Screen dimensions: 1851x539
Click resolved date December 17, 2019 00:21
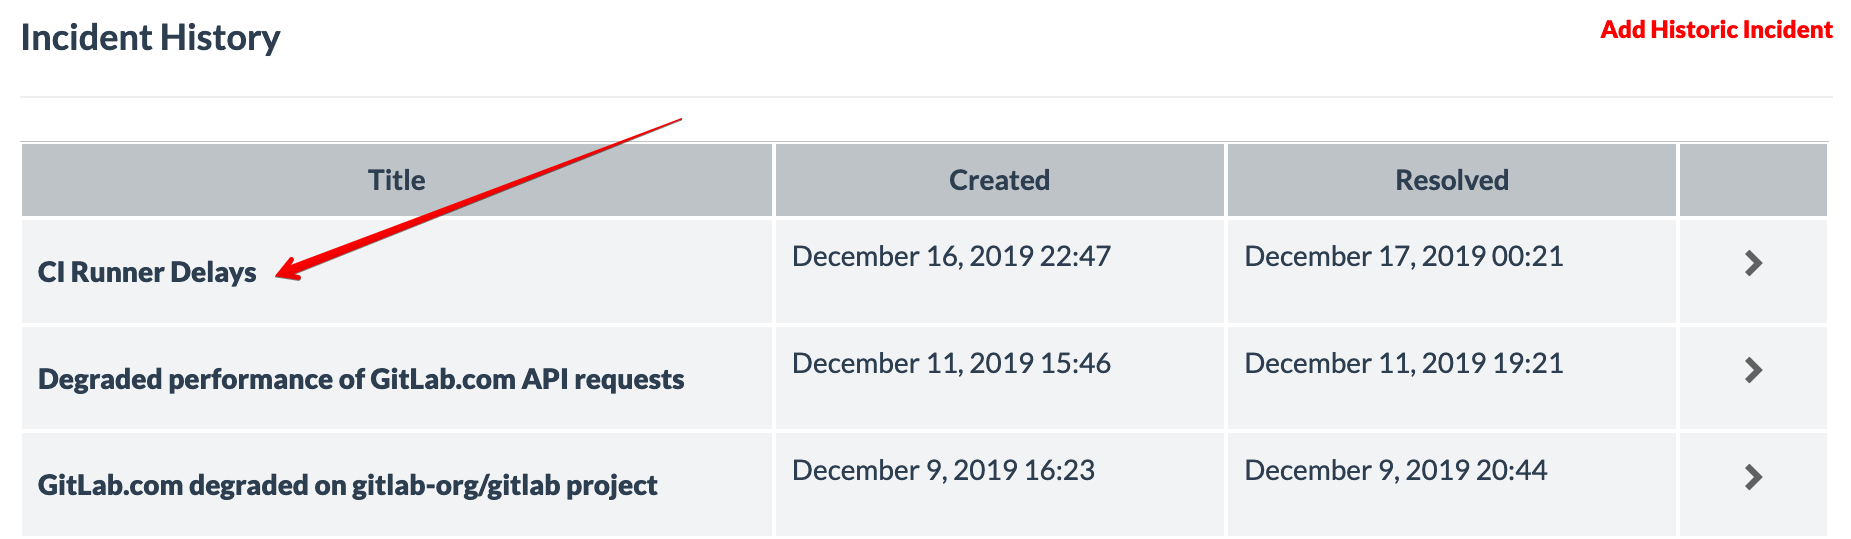tap(1403, 257)
